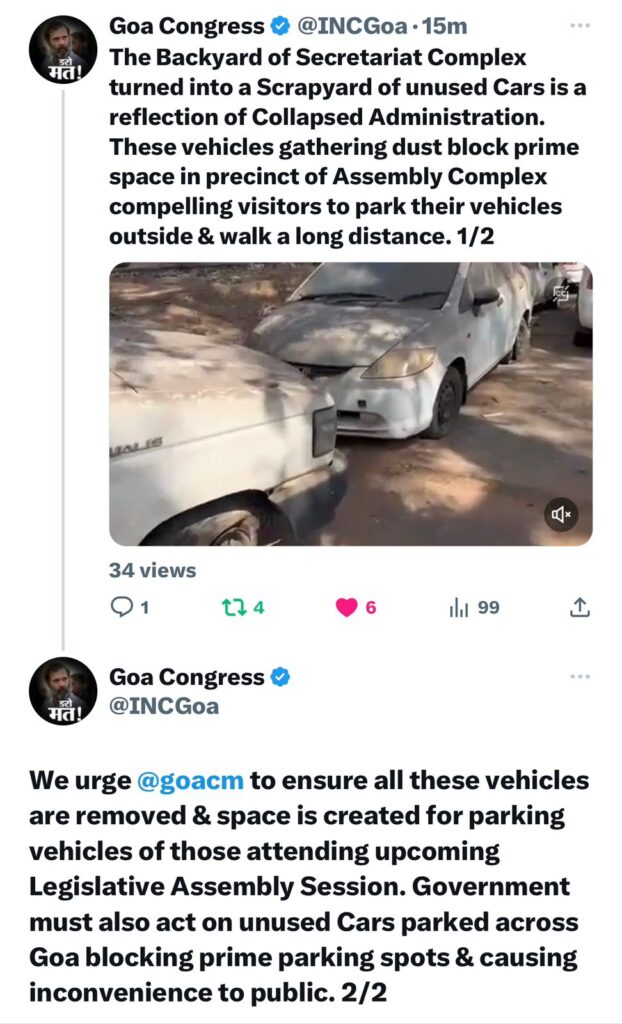Unmute the video with speaker icon

(561, 515)
